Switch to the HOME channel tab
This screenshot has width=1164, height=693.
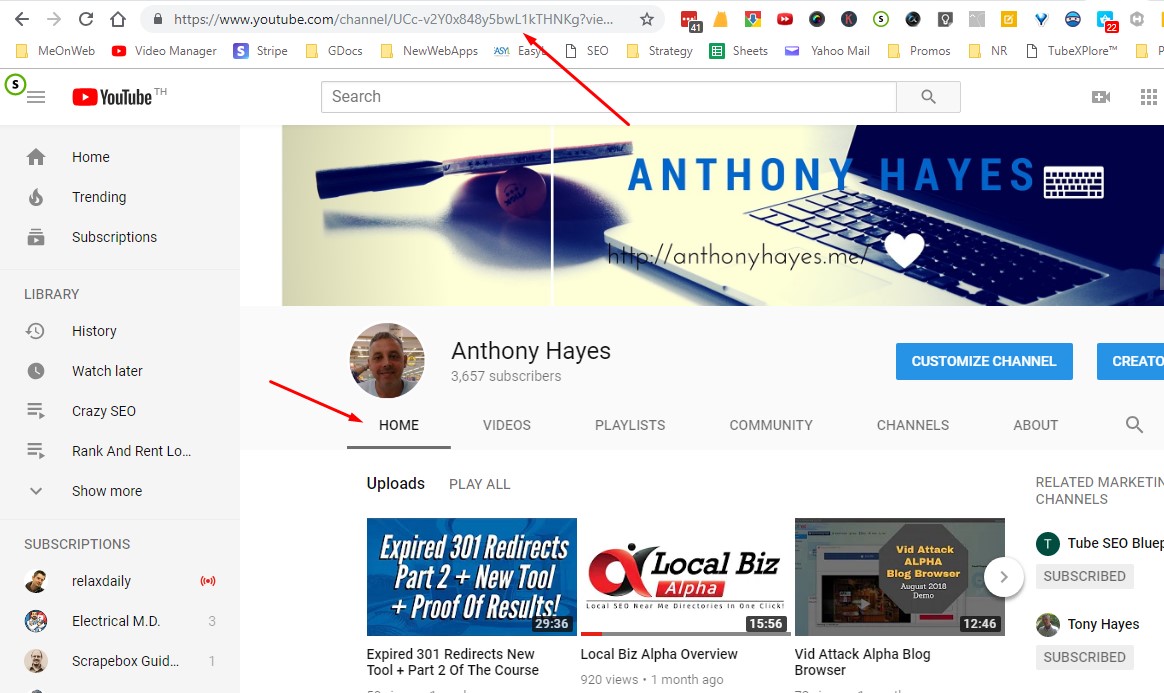click(x=399, y=425)
